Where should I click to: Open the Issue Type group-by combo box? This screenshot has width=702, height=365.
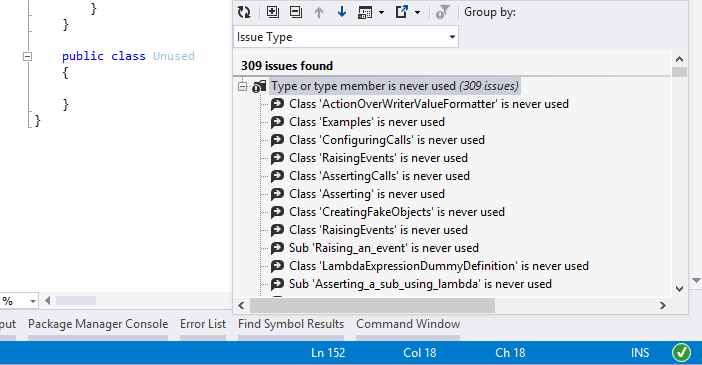point(346,37)
